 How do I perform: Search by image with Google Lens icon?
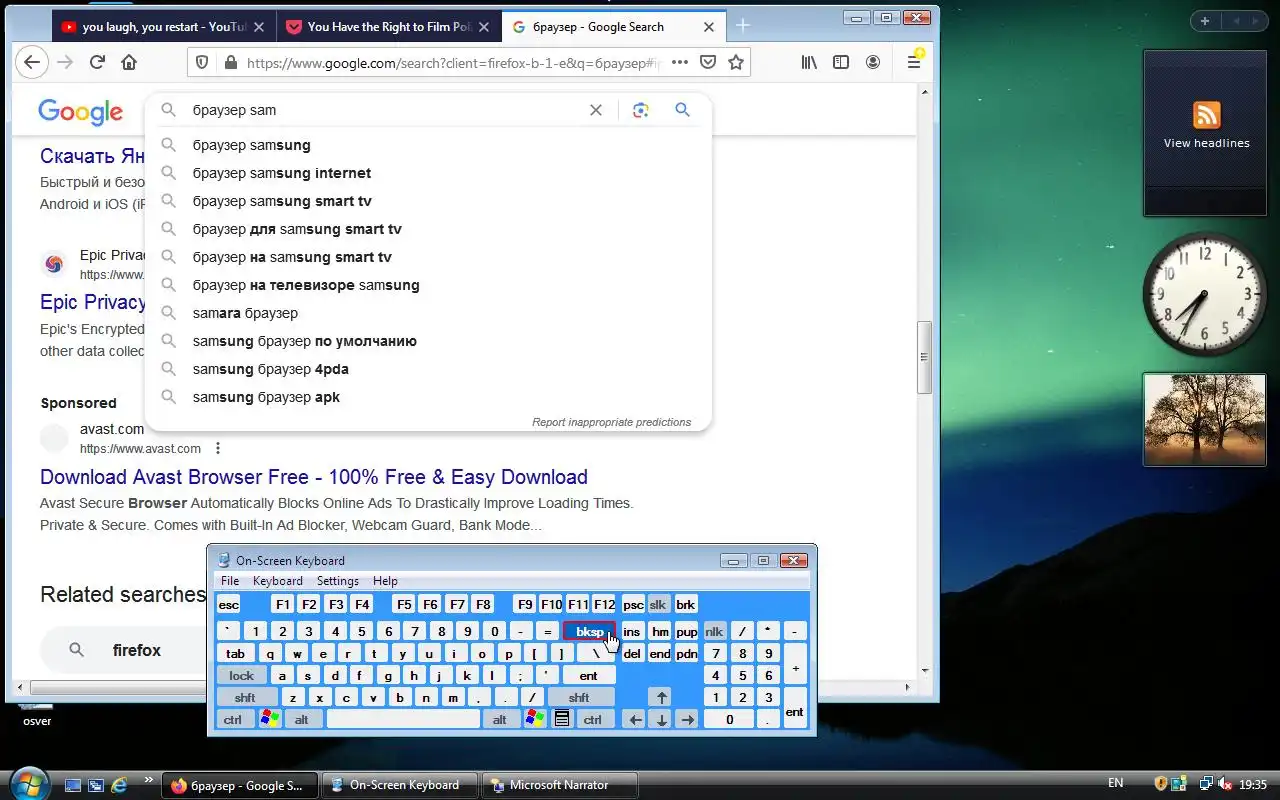[641, 110]
